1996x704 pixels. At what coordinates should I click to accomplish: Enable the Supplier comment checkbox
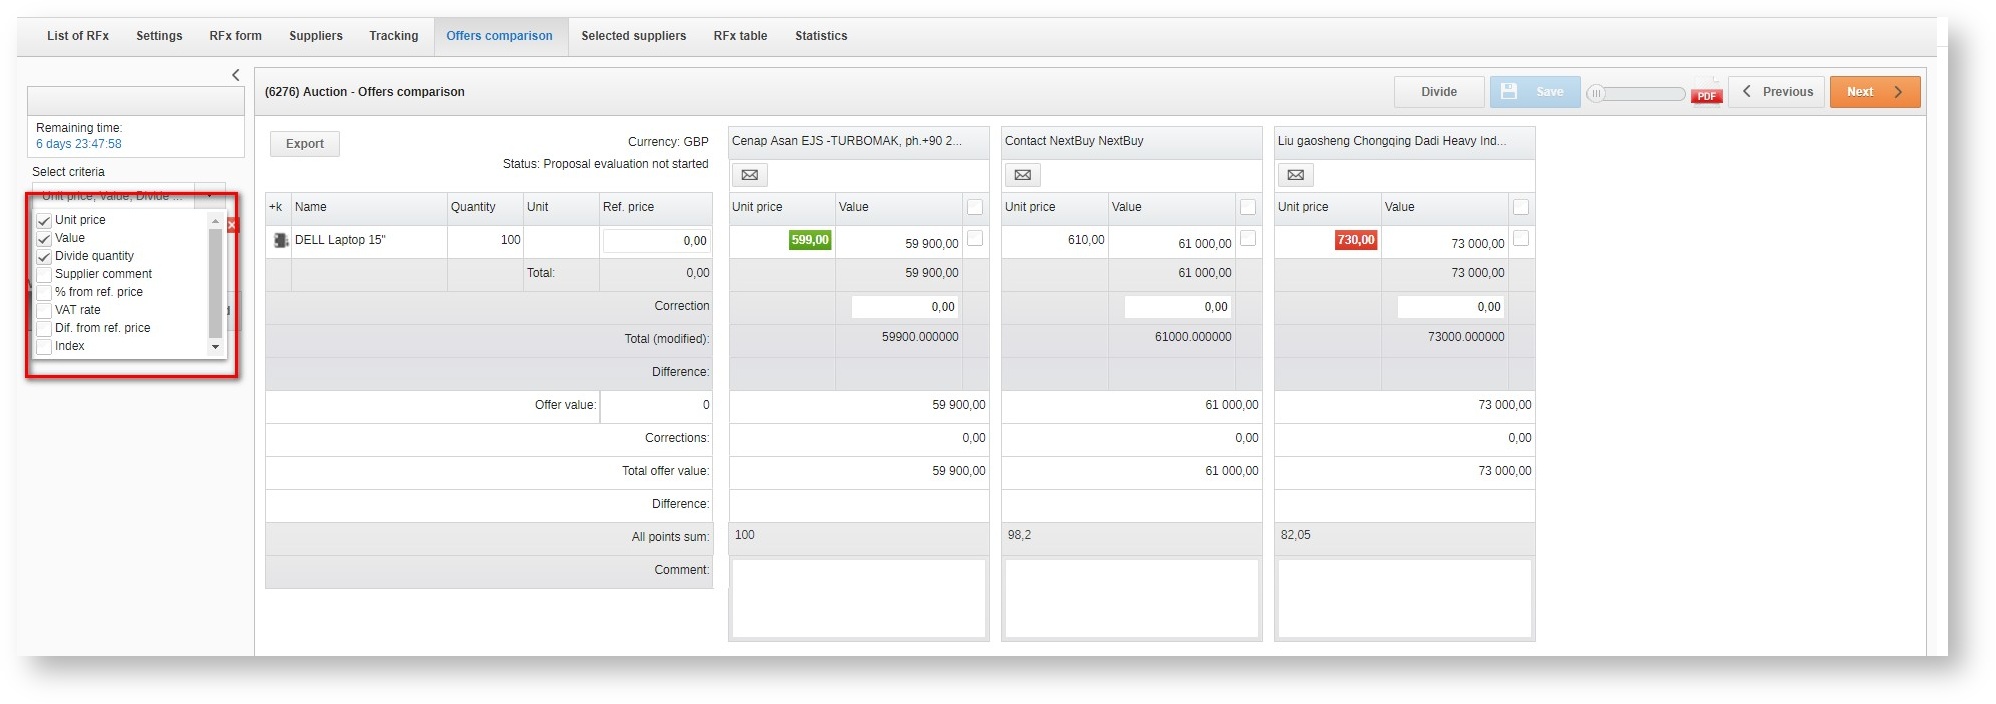[x=44, y=275]
